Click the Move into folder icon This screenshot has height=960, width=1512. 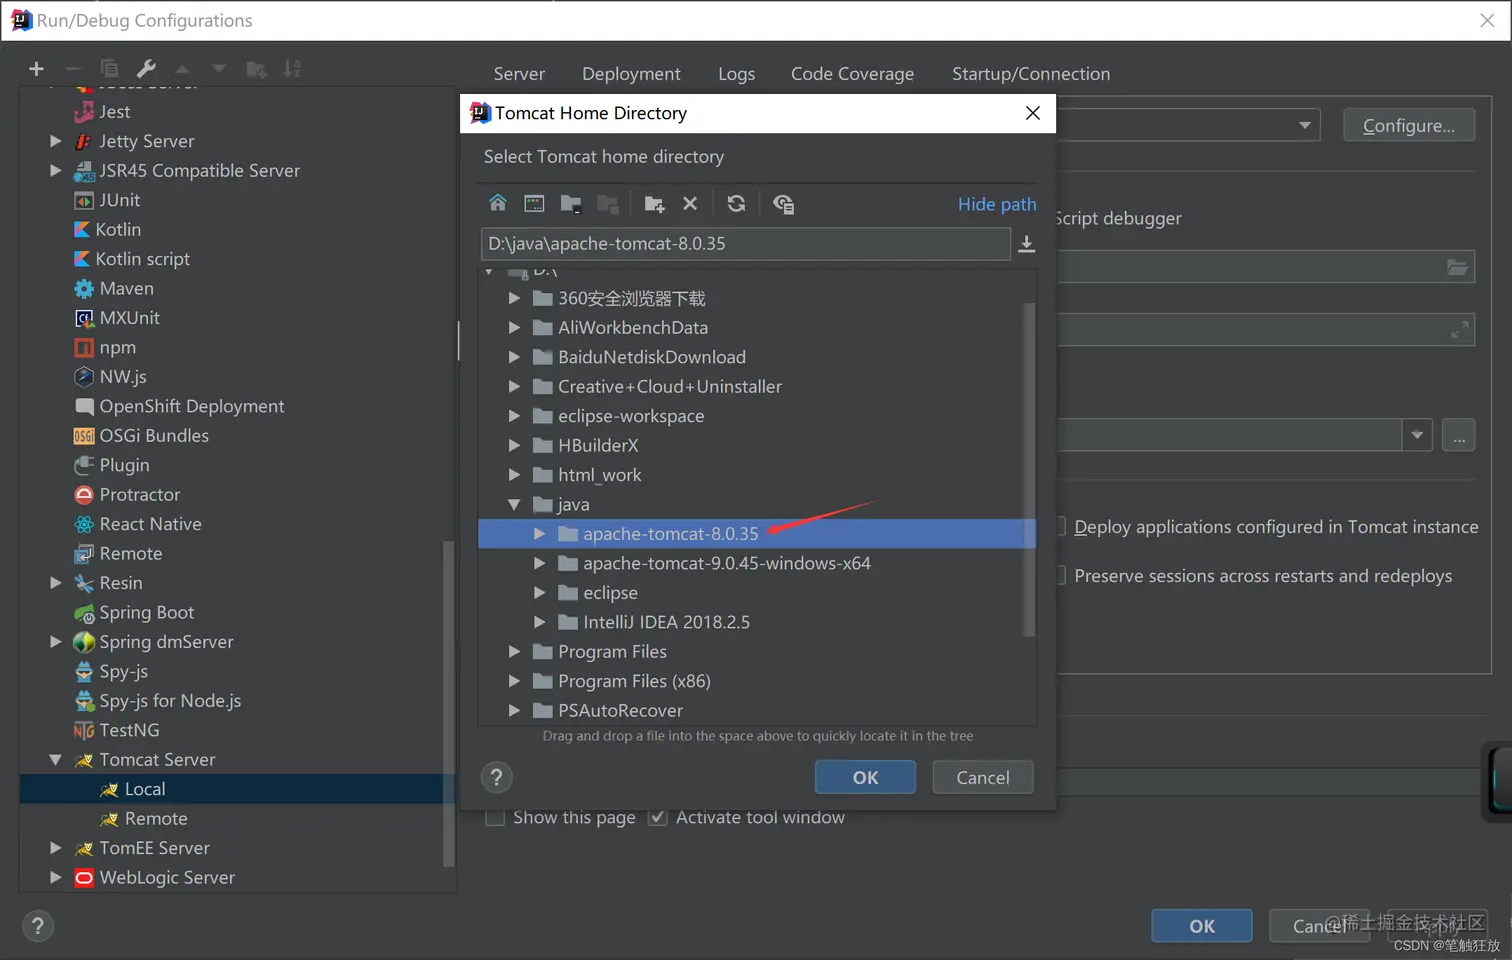coord(256,69)
